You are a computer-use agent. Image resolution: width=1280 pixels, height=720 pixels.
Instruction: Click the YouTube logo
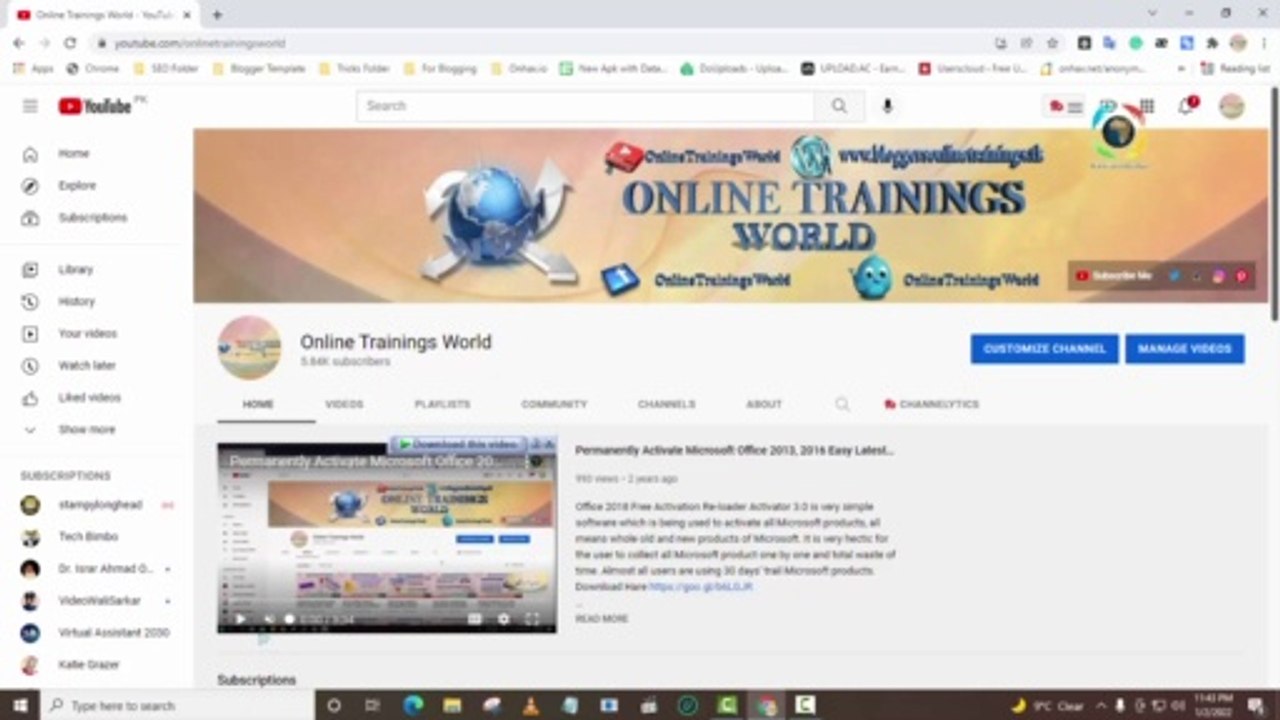click(96, 106)
